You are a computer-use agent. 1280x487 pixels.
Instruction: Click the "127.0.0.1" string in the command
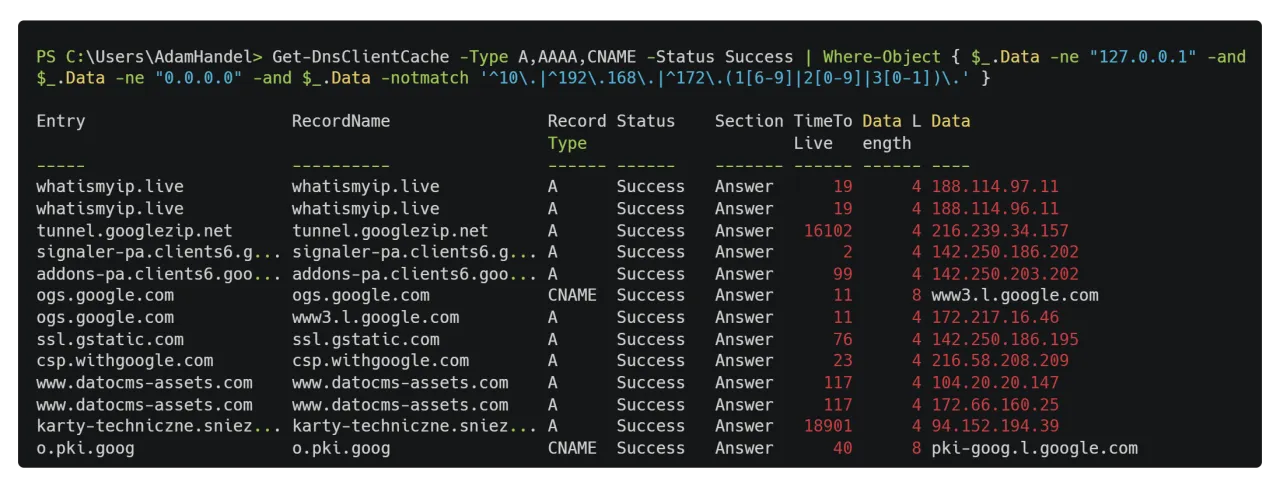tap(1148, 57)
